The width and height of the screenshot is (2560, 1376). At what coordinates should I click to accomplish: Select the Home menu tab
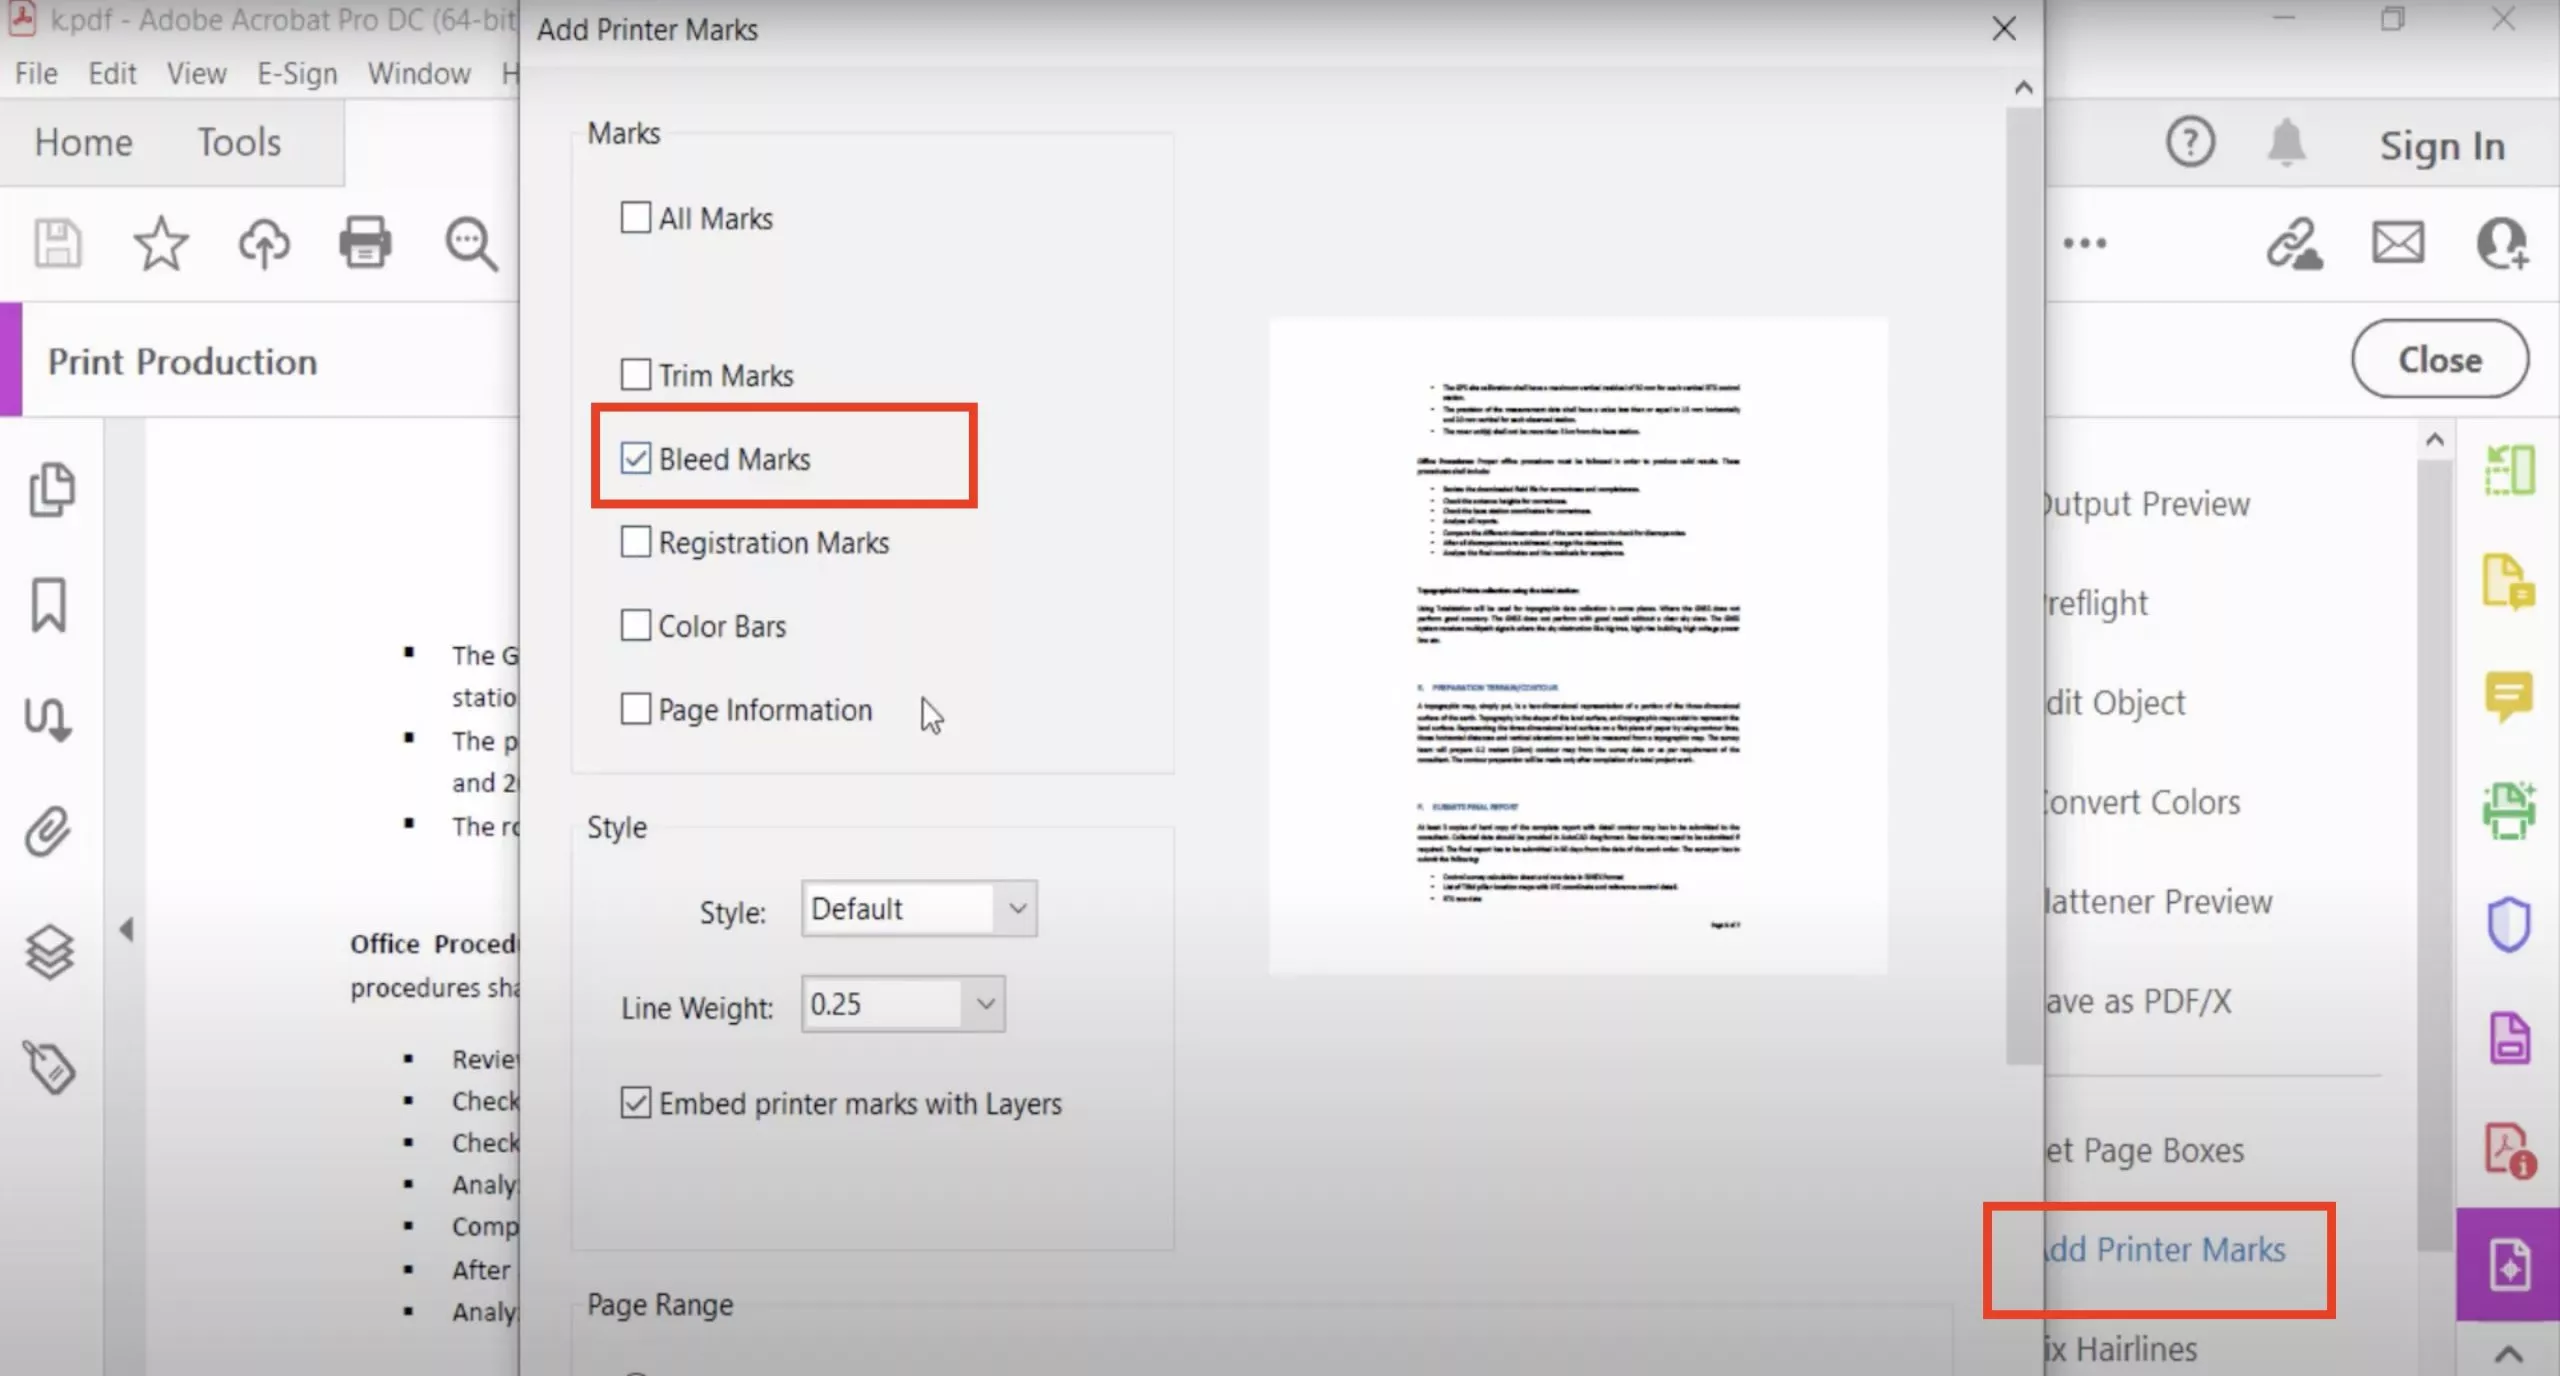click(81, 142)
